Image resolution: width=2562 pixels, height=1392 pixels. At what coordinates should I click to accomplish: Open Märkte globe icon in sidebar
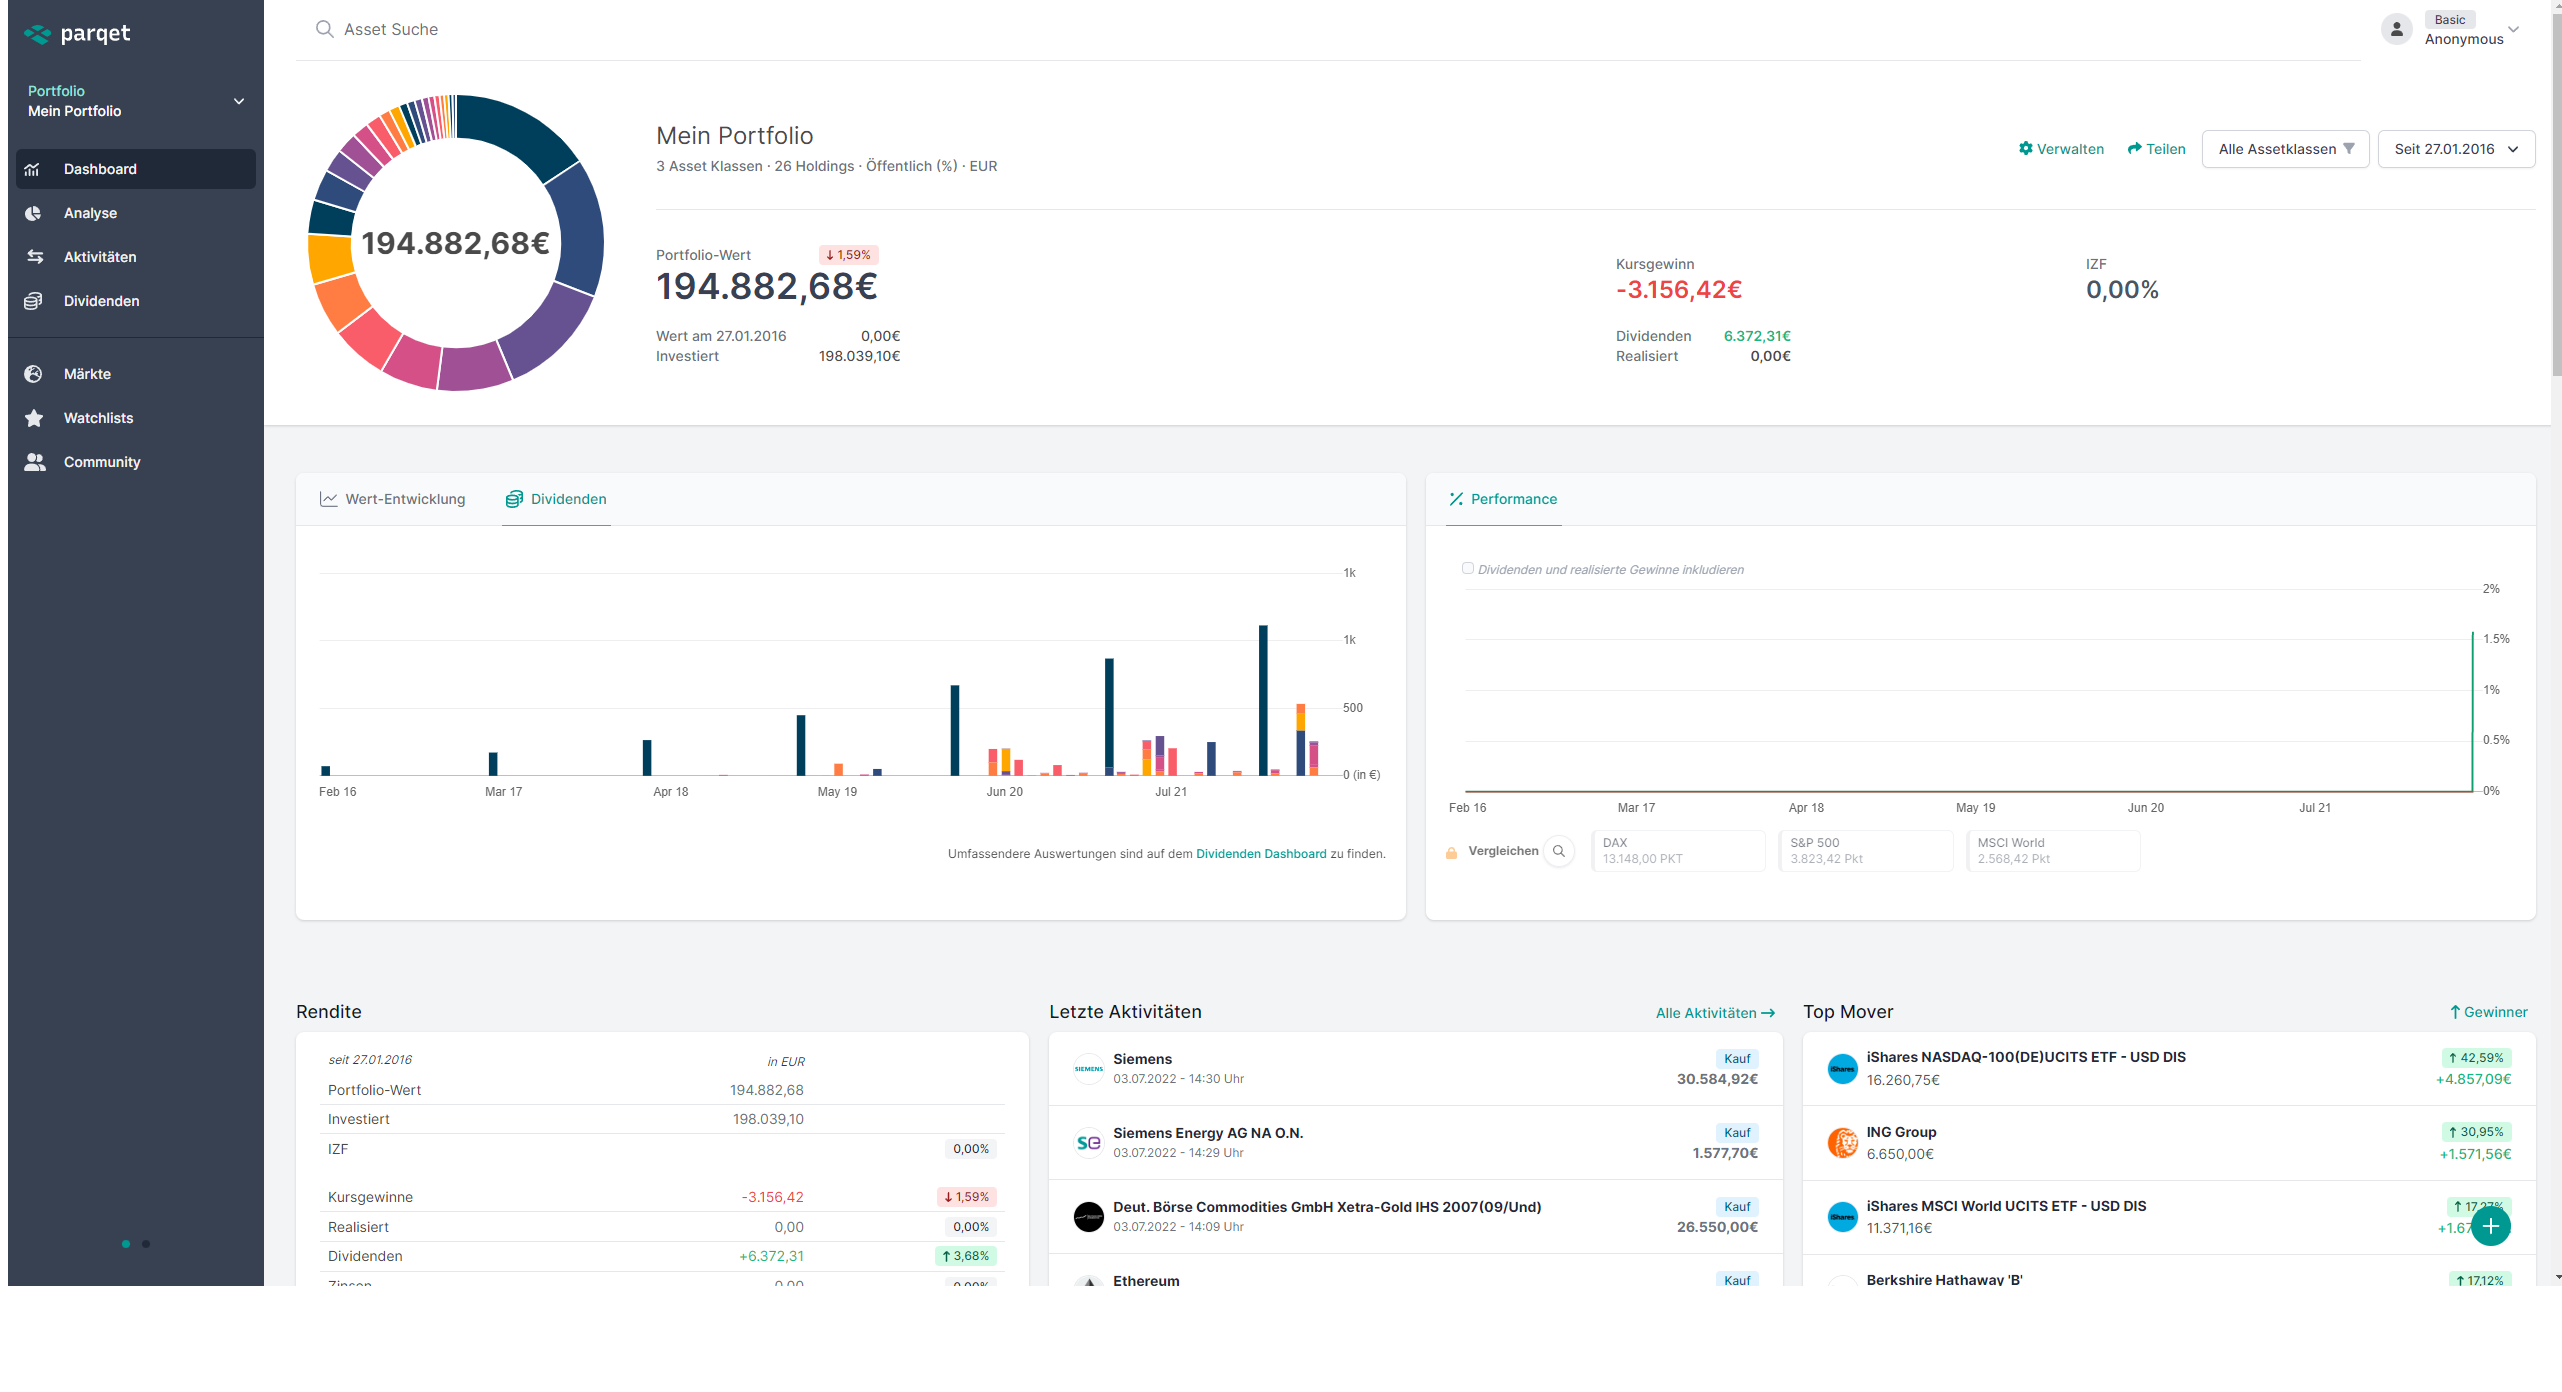34,374
